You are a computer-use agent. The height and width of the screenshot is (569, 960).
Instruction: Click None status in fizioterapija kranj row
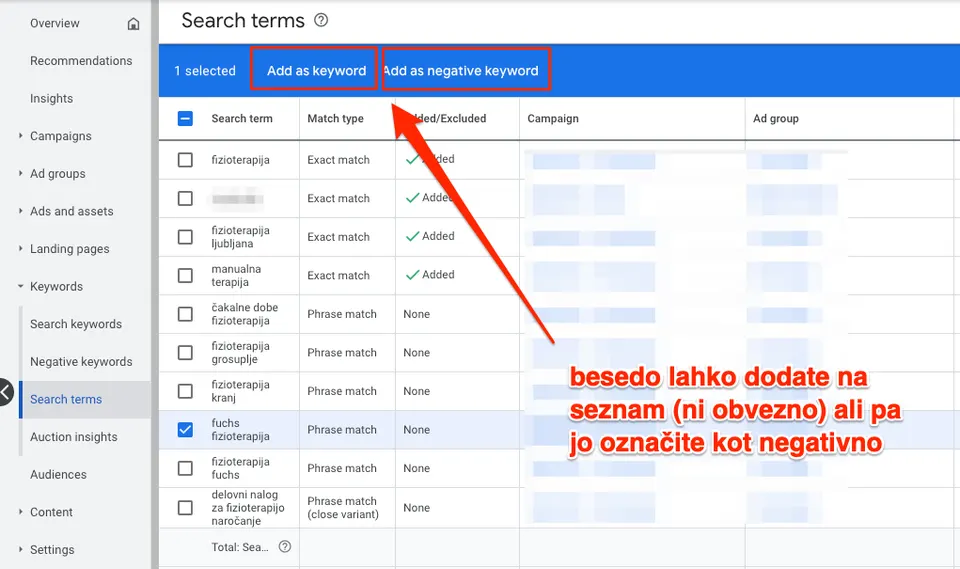(416, 391)
